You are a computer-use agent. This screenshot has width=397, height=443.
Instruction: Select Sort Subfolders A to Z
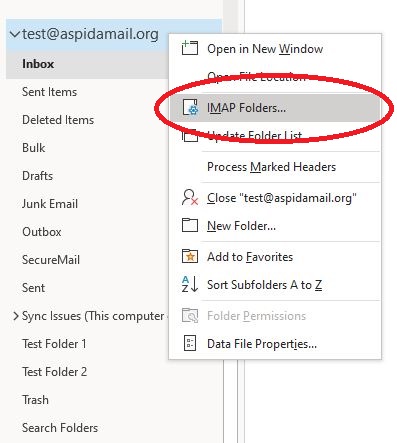coord(264,285)
